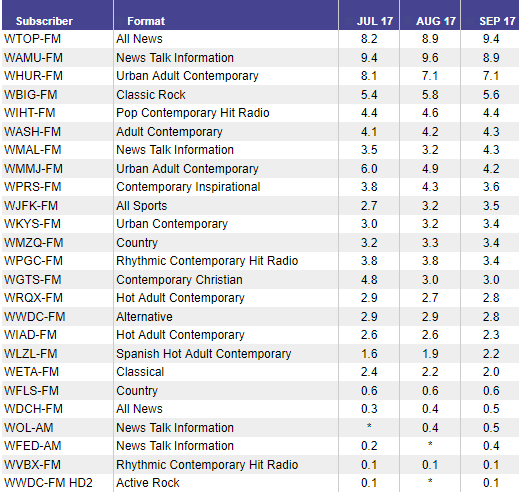Click WHUR-FM JUL 17 value 8.1

(369, 76)
